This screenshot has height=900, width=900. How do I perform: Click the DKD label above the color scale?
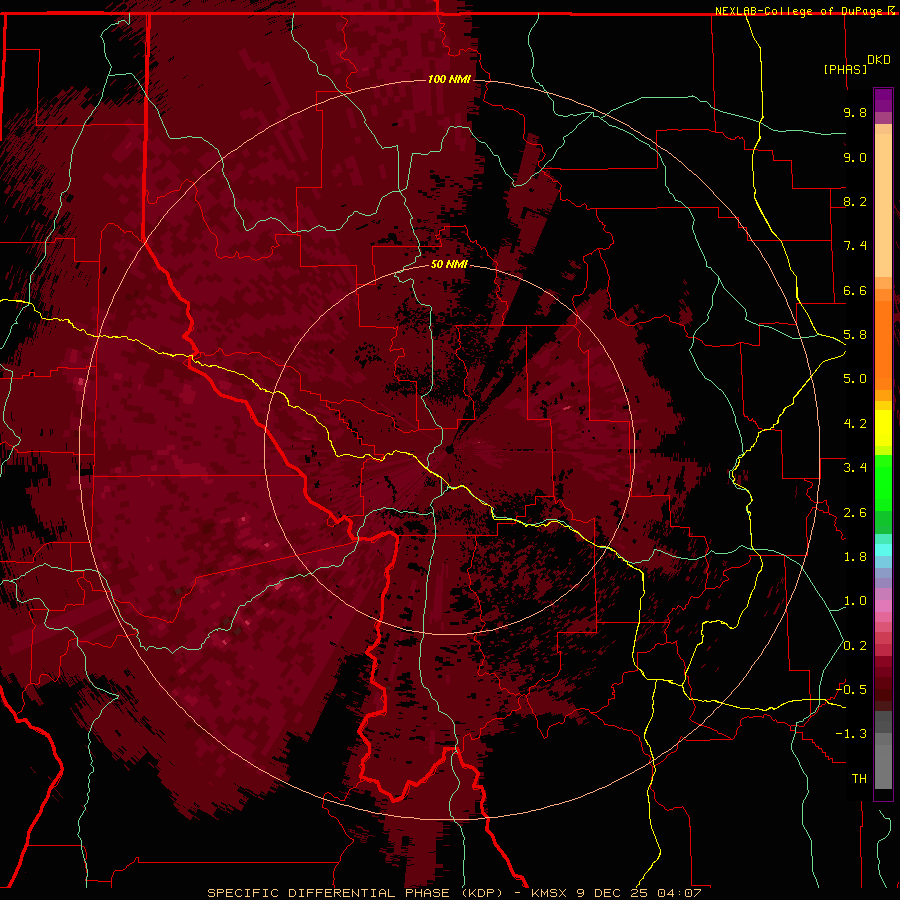pos(879,60)
